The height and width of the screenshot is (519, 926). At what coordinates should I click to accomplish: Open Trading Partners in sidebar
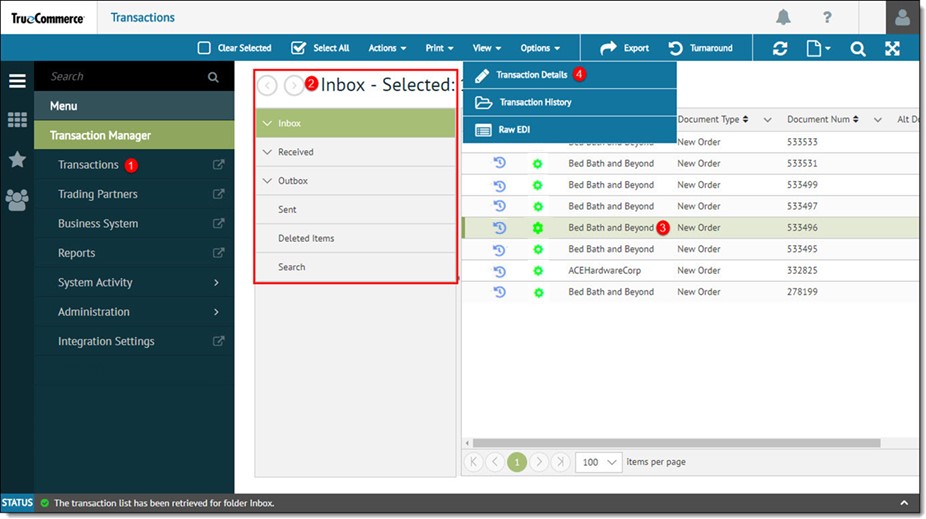tap(98, 194)
